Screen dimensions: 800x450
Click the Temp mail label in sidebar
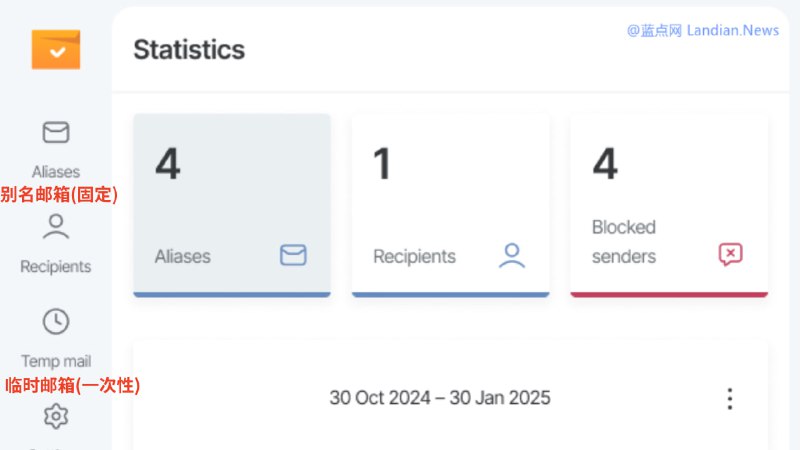[x=56, y=361]
